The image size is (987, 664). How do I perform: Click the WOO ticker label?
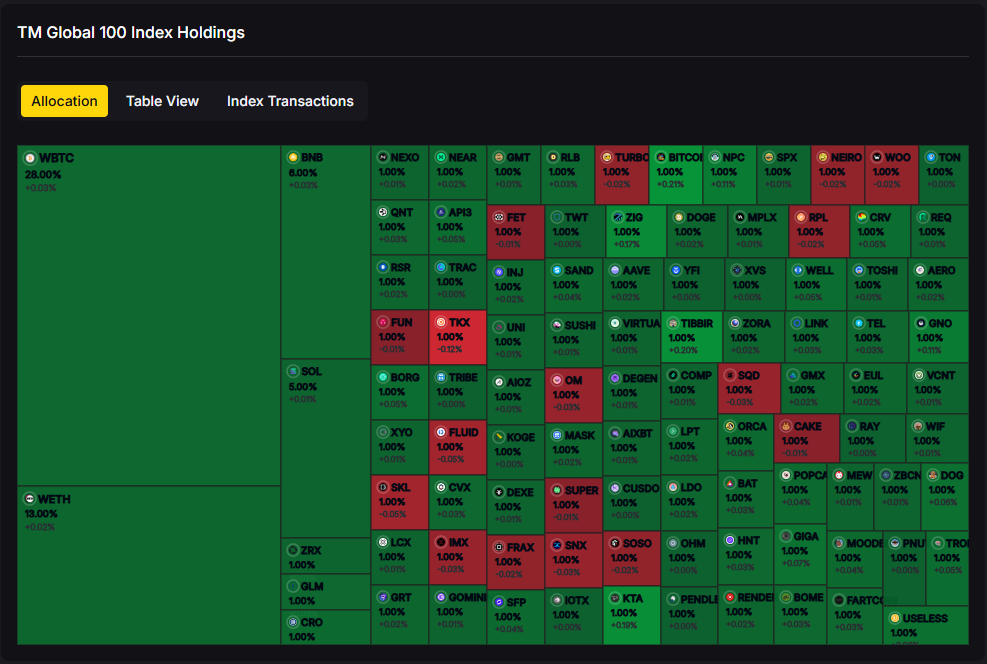[x=898, y=157]
